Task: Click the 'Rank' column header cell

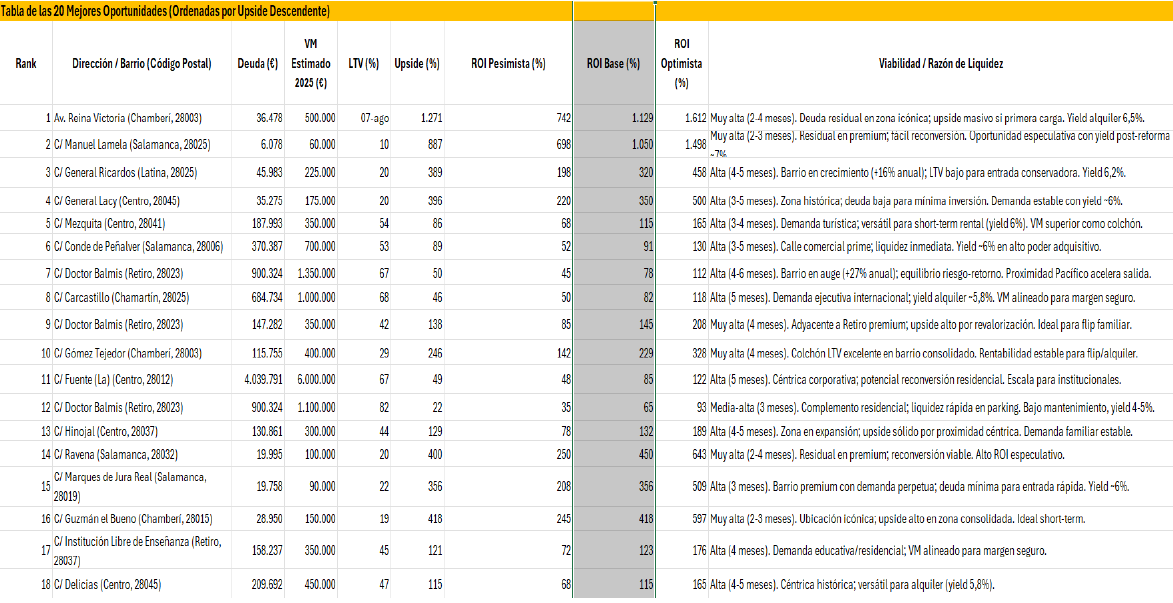Action: 26,63
